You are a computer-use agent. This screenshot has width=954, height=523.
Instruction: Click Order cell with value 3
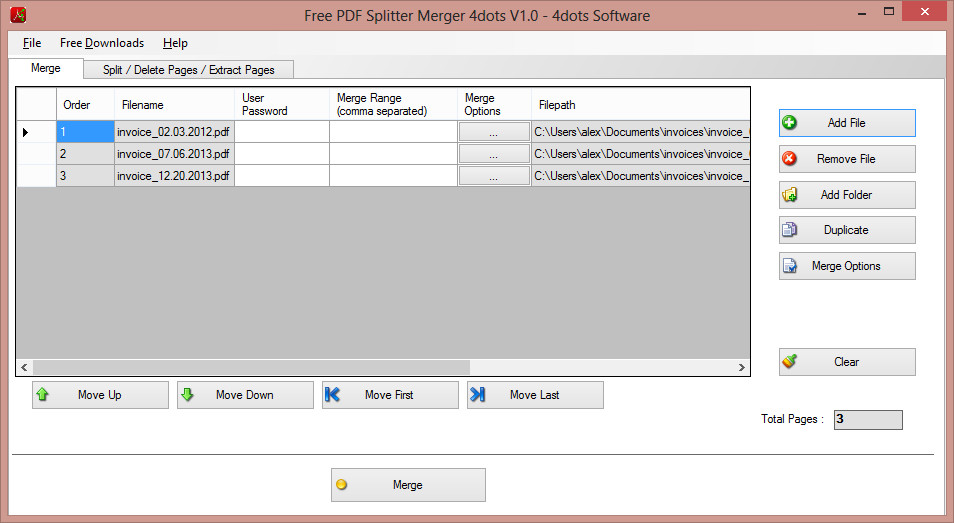(85, 176)
